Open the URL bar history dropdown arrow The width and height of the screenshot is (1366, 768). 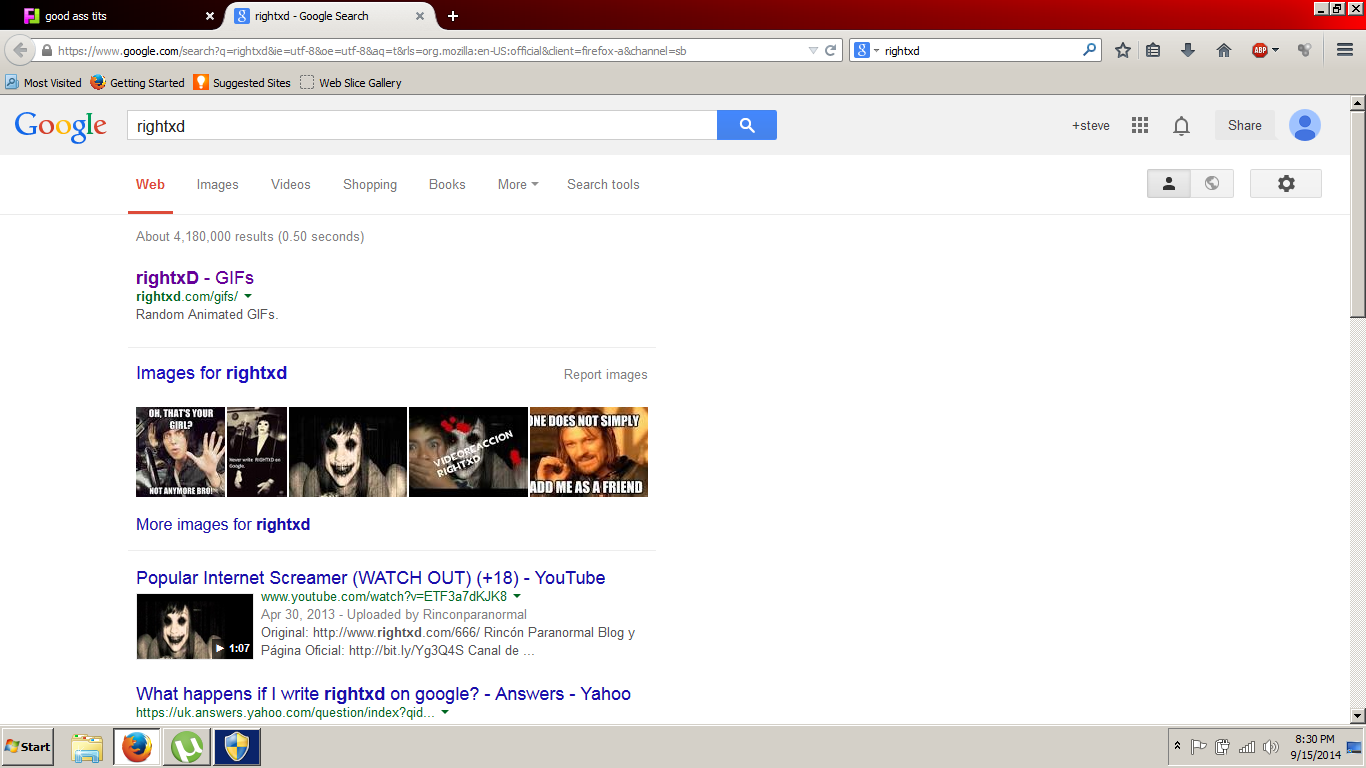(x=813, y=50)
